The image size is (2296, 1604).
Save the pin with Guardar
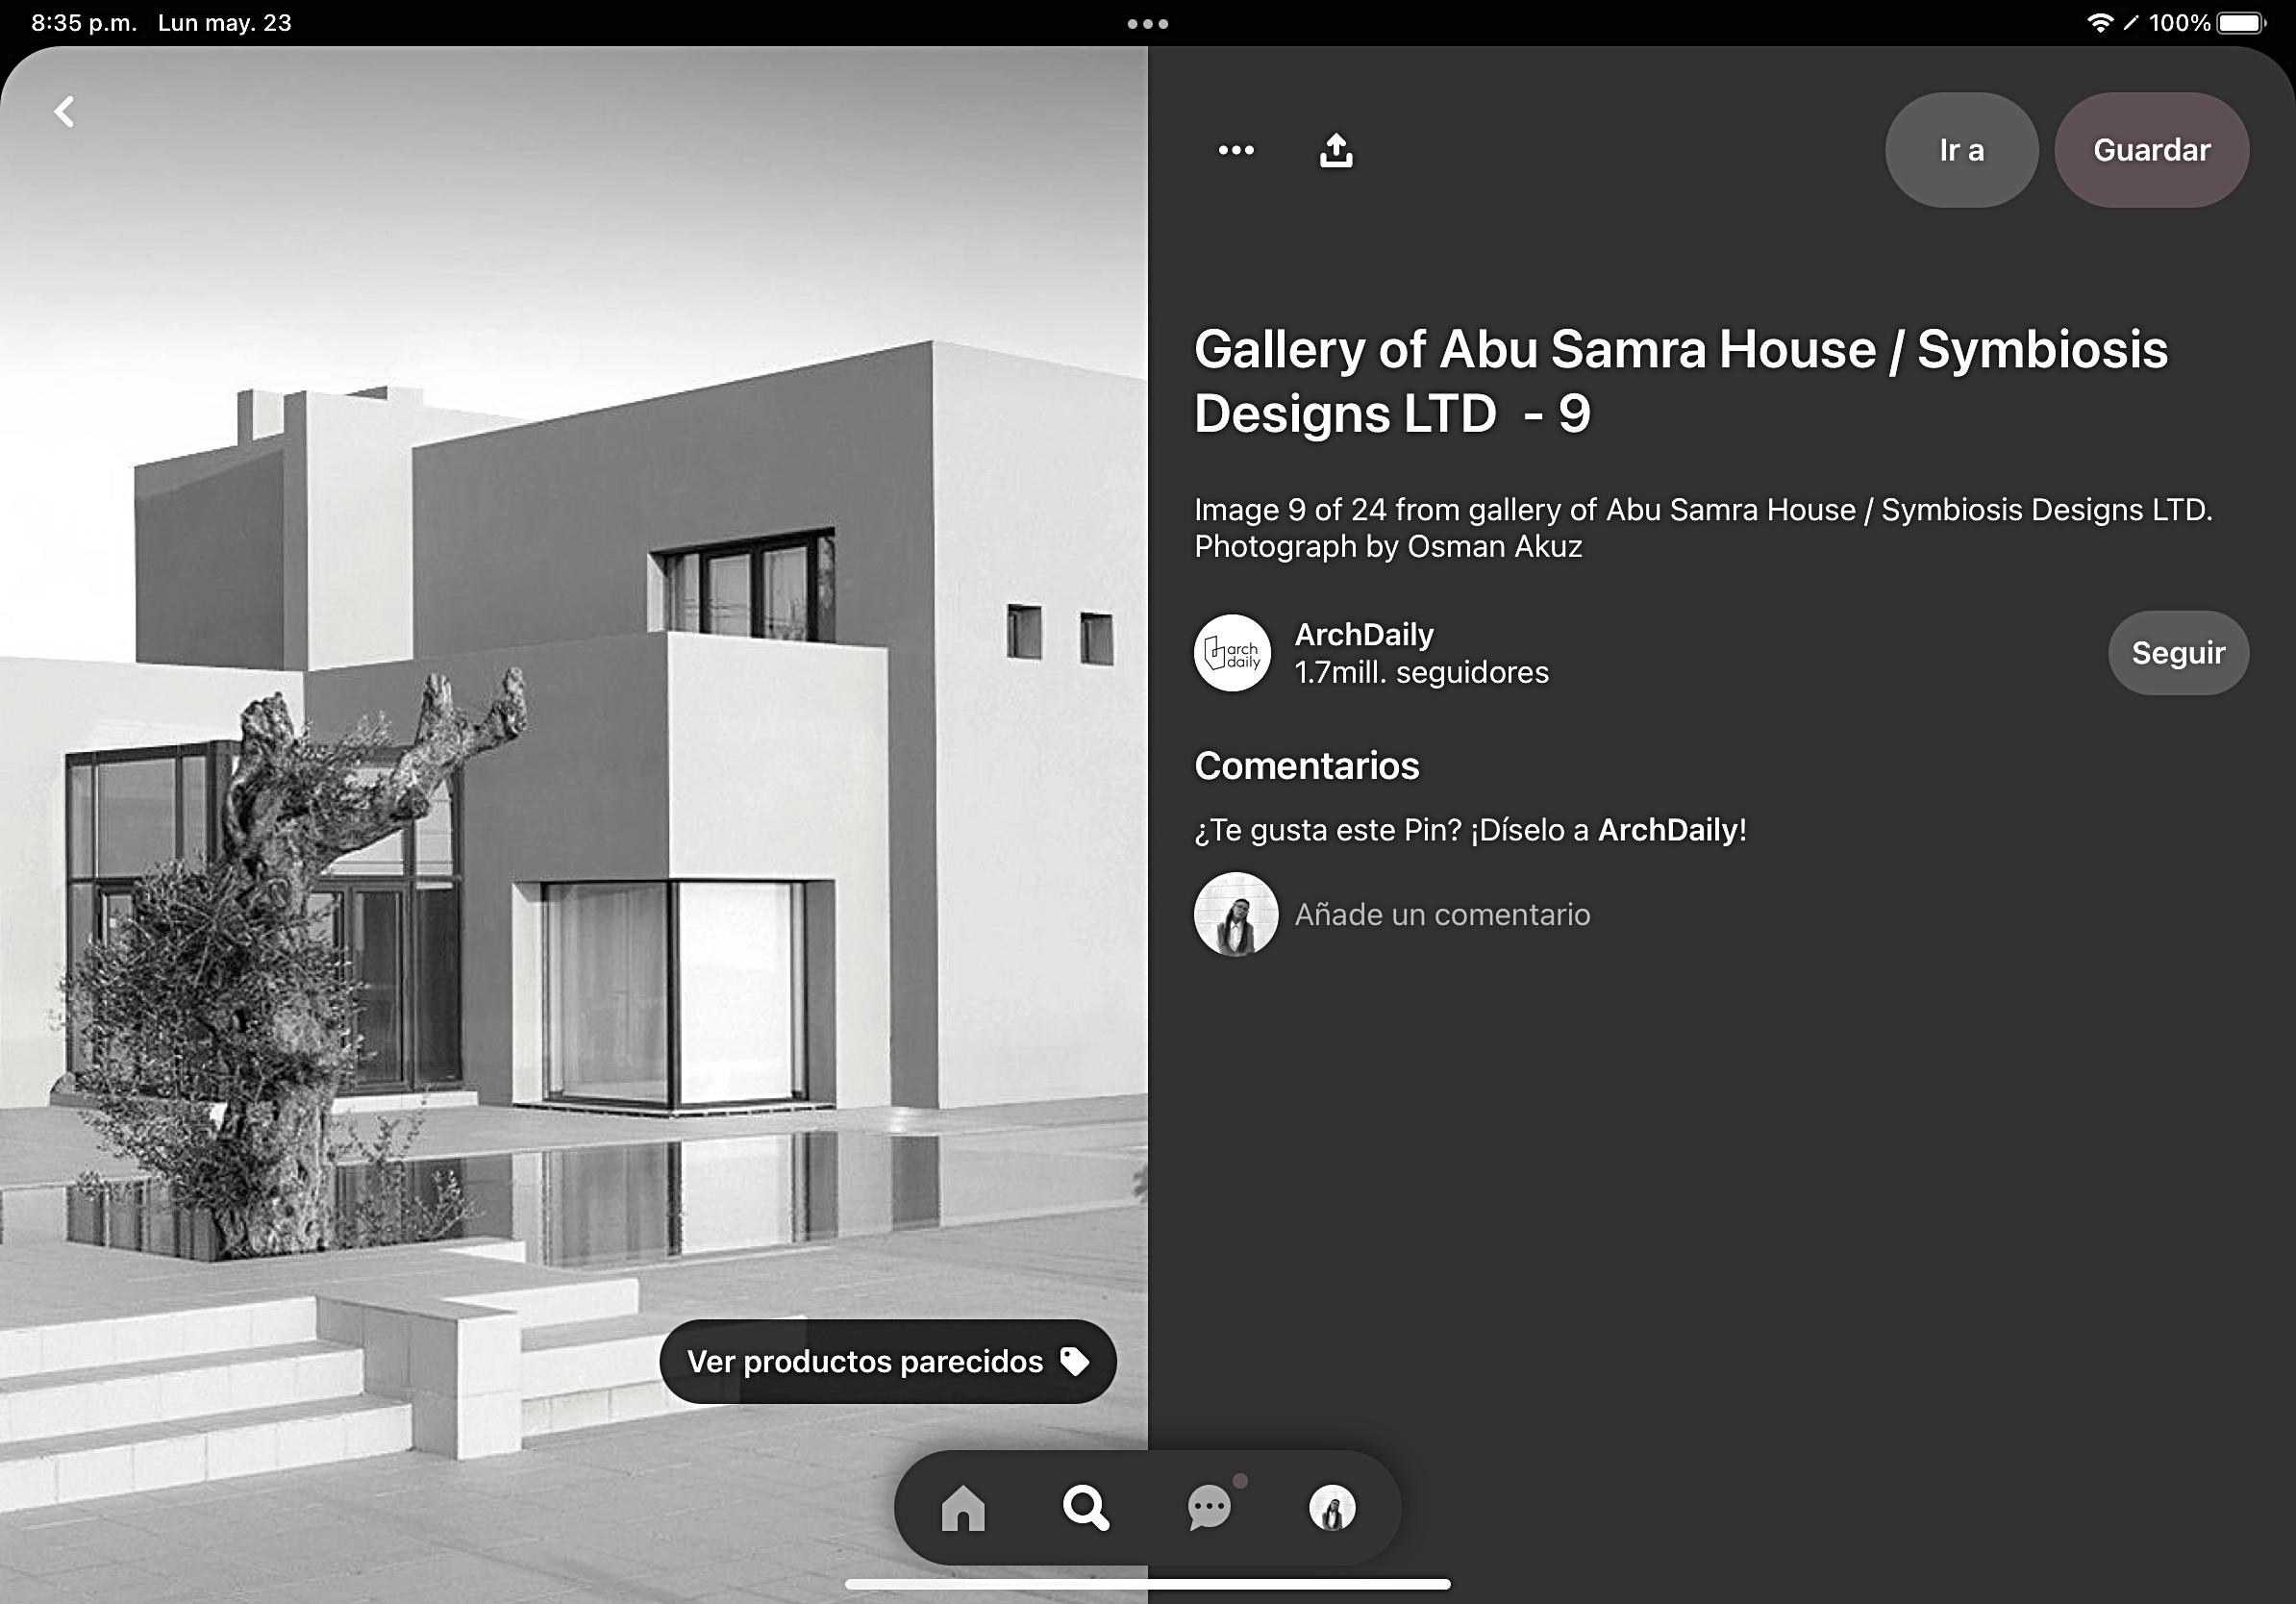[2152, 150]
